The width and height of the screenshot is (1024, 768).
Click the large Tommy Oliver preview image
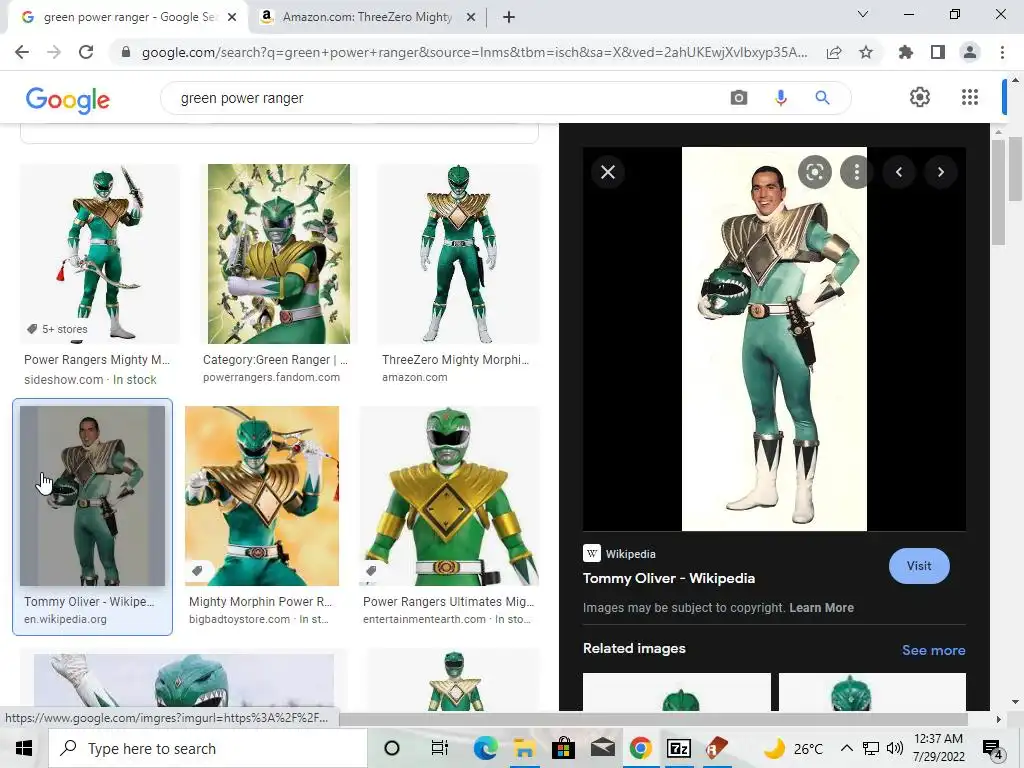774,339
